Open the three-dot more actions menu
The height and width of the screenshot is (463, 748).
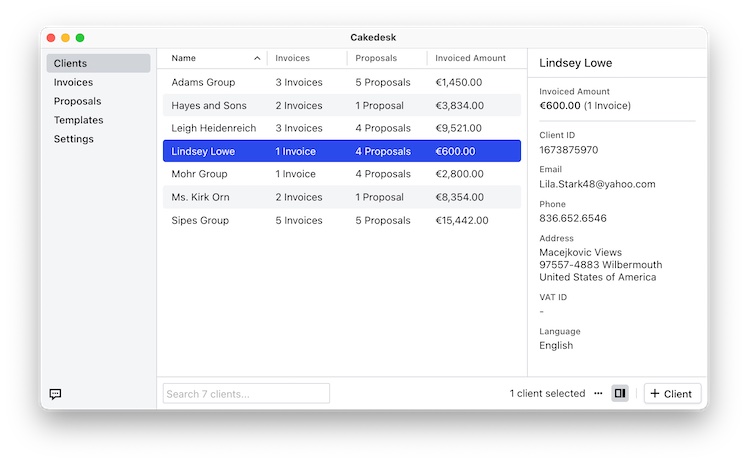[598, 394]
